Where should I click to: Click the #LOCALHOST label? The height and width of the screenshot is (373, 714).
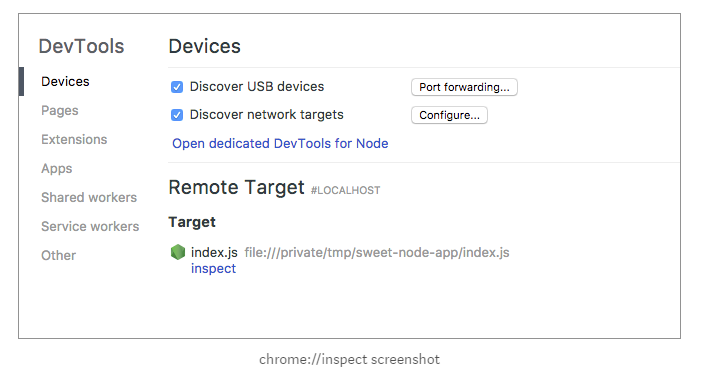click(x=345, y=190)
